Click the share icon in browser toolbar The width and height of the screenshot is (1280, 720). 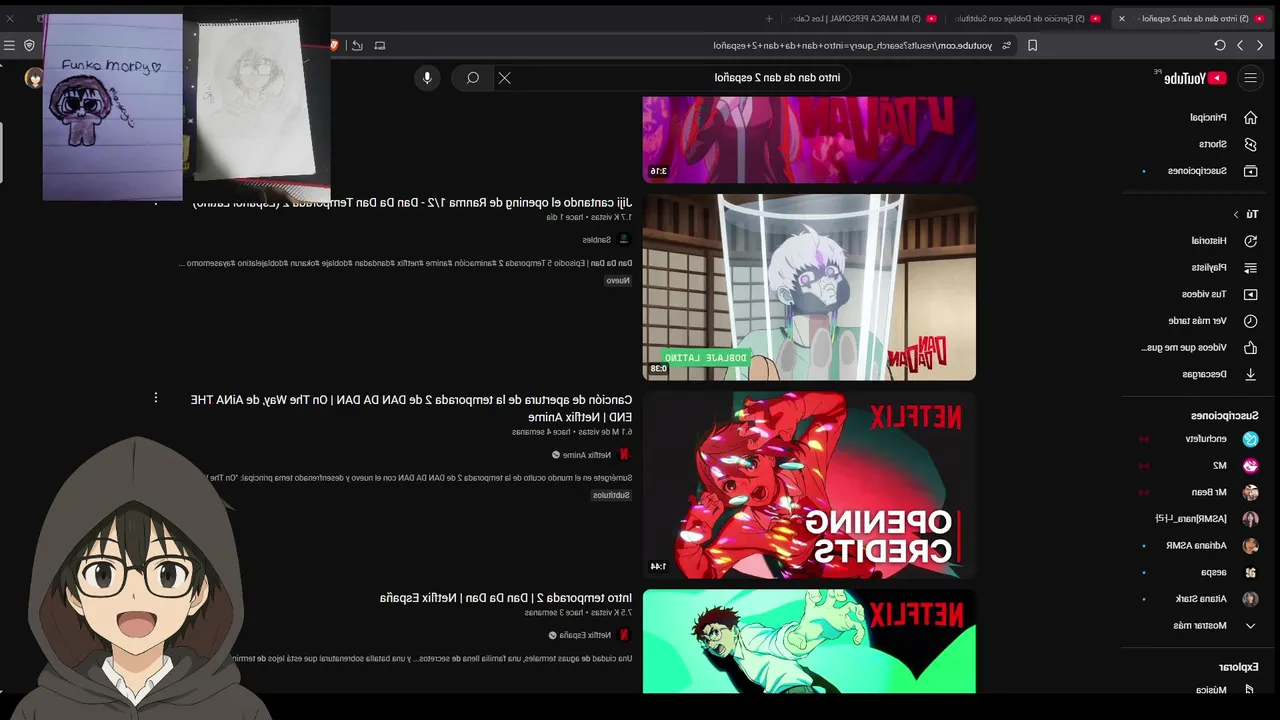[357, 45]
